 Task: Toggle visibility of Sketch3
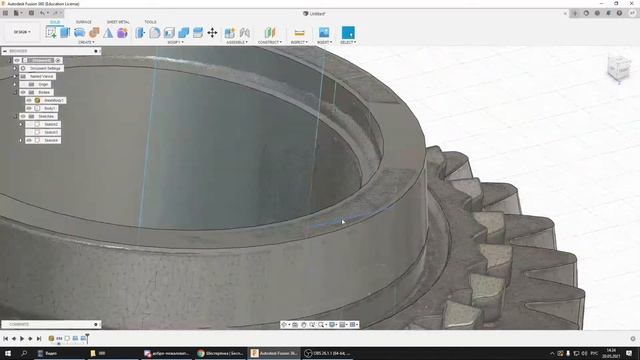point(29,132)
